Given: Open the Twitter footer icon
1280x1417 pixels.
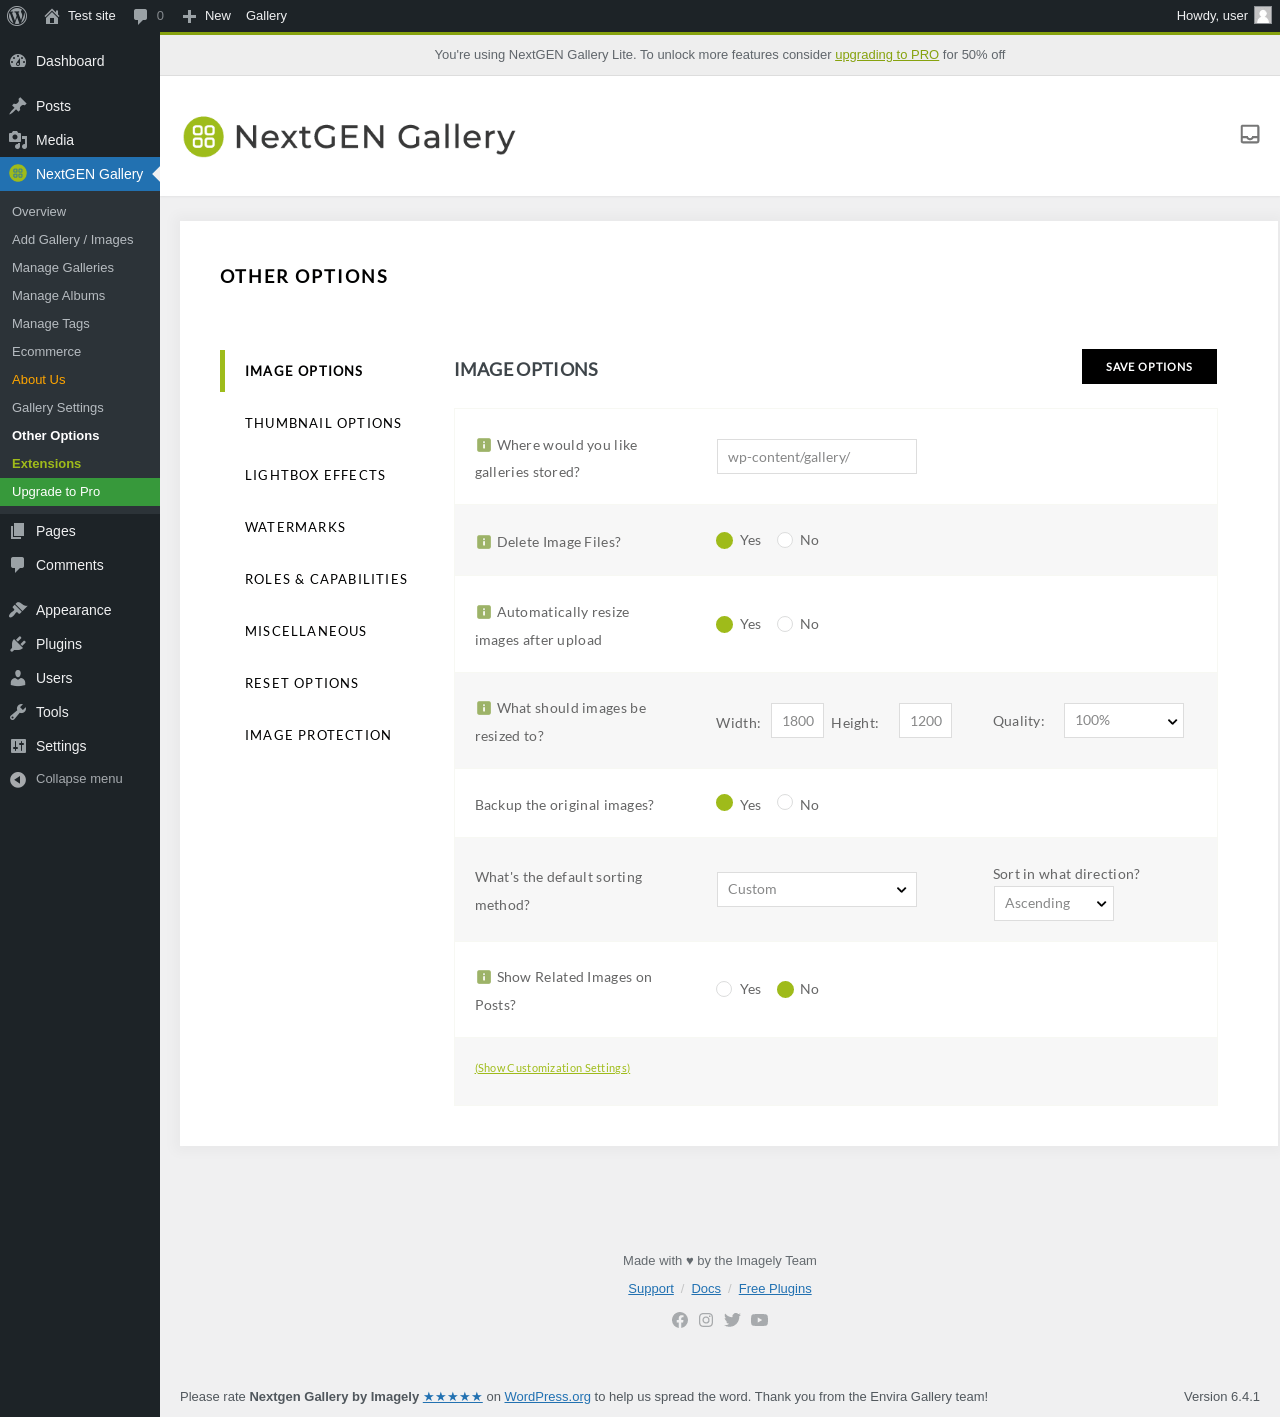Looking at the screenshot, I should pos(732,1320).
